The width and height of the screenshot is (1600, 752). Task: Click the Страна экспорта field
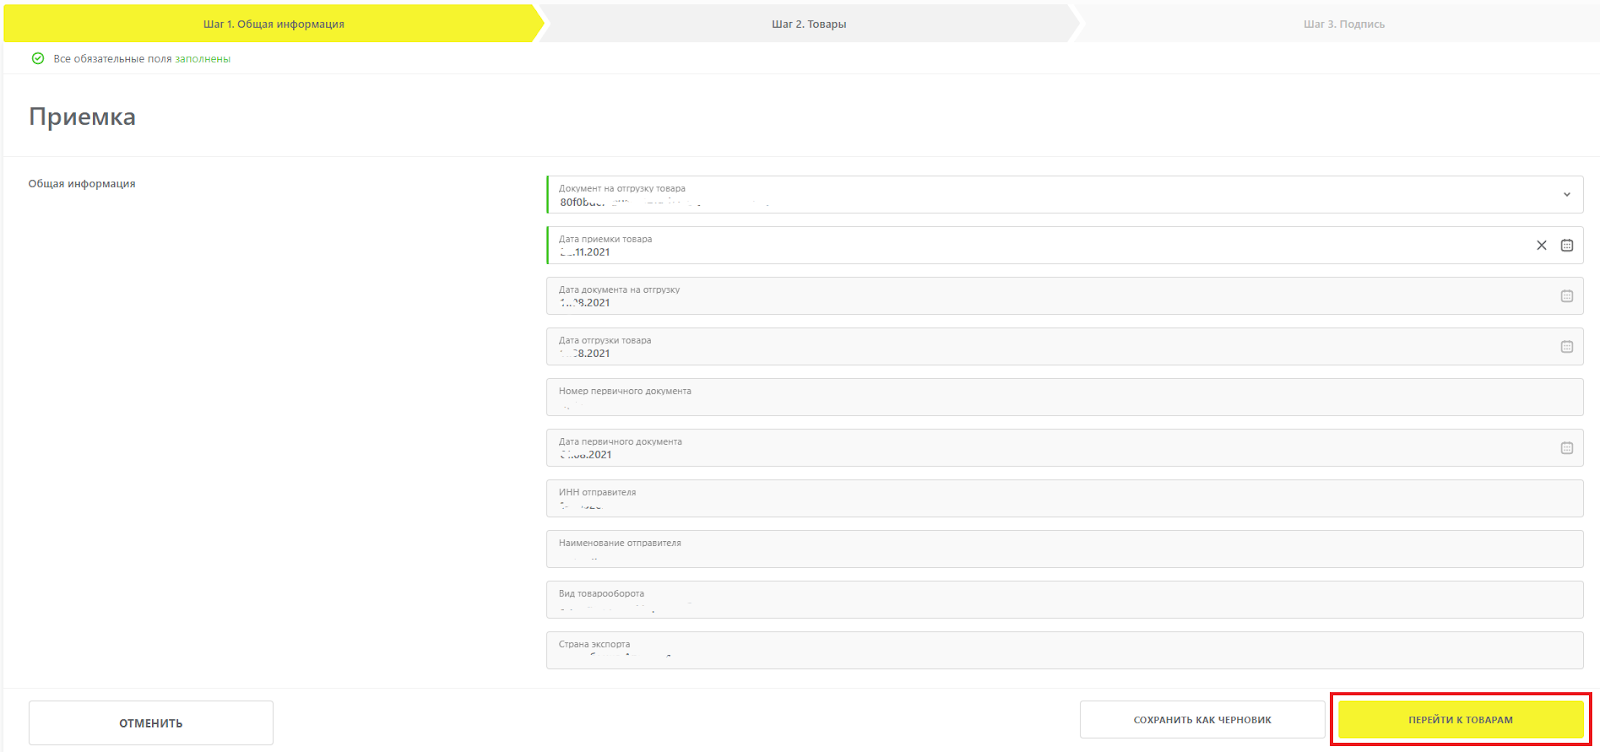tap(1064, 650)
